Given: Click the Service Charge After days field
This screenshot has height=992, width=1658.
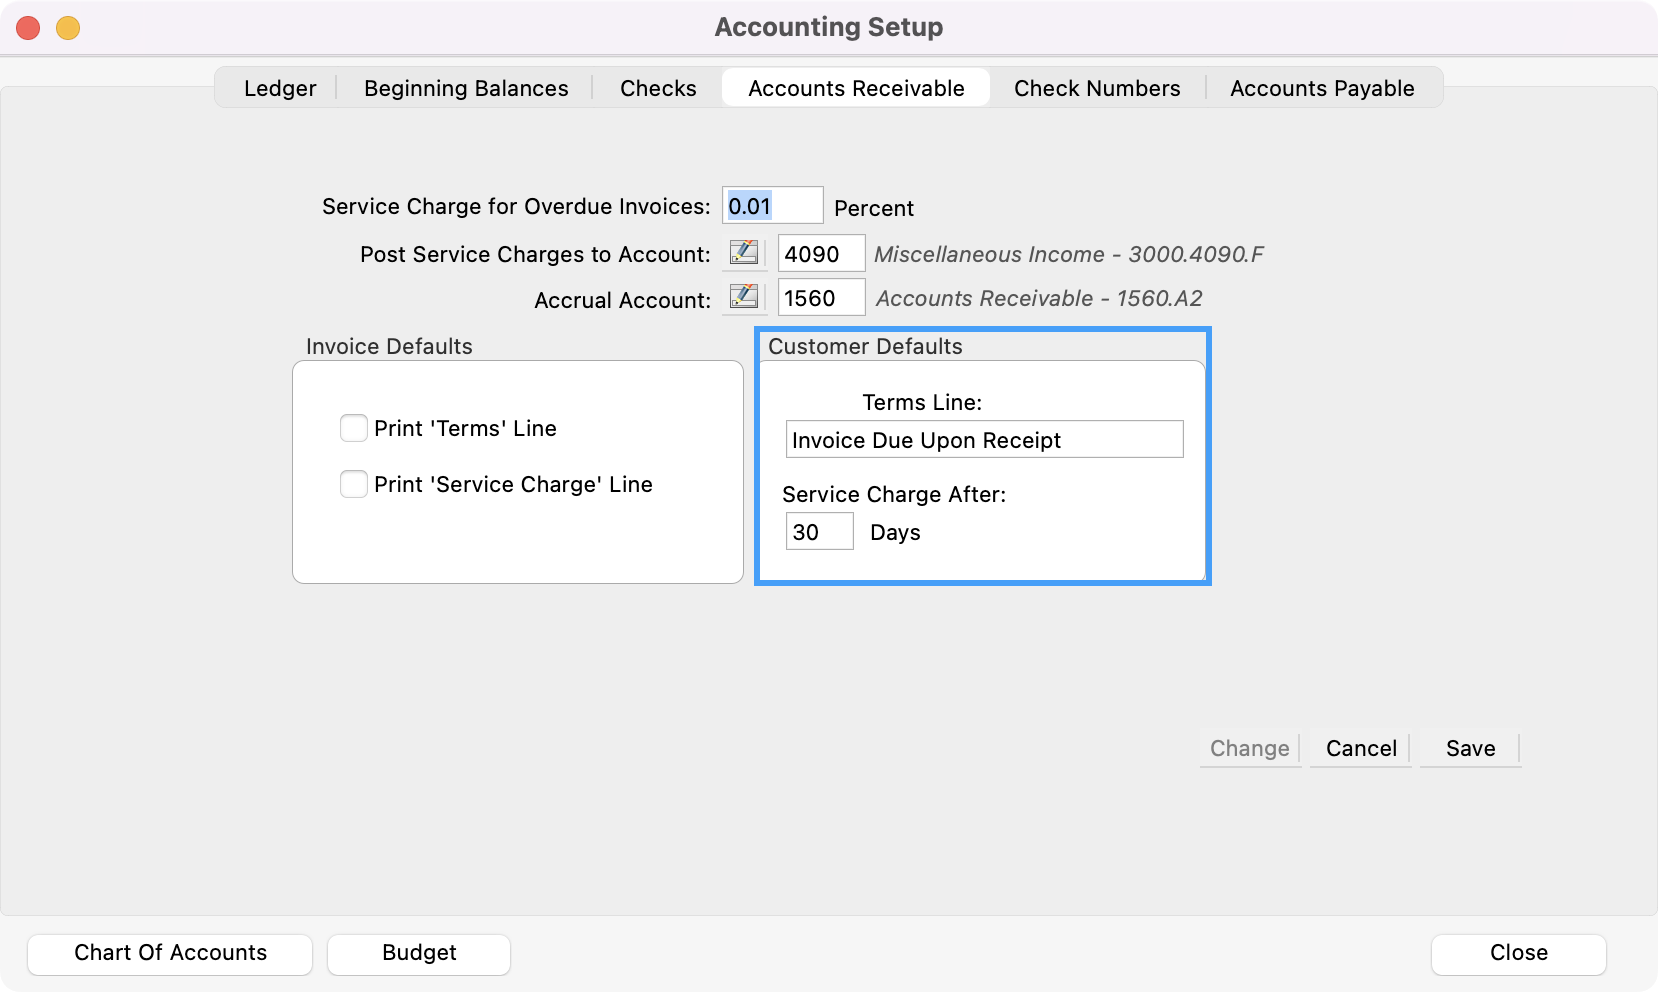Looking at the screenshot, I should pos(819,532).
